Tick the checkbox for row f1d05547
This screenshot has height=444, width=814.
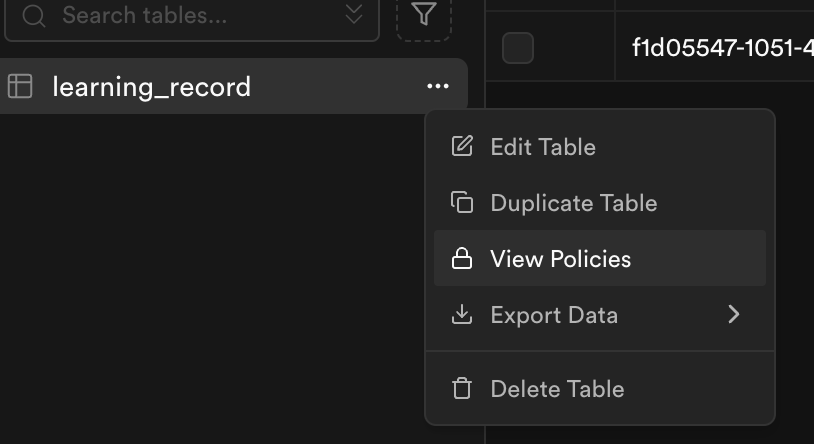518,47
